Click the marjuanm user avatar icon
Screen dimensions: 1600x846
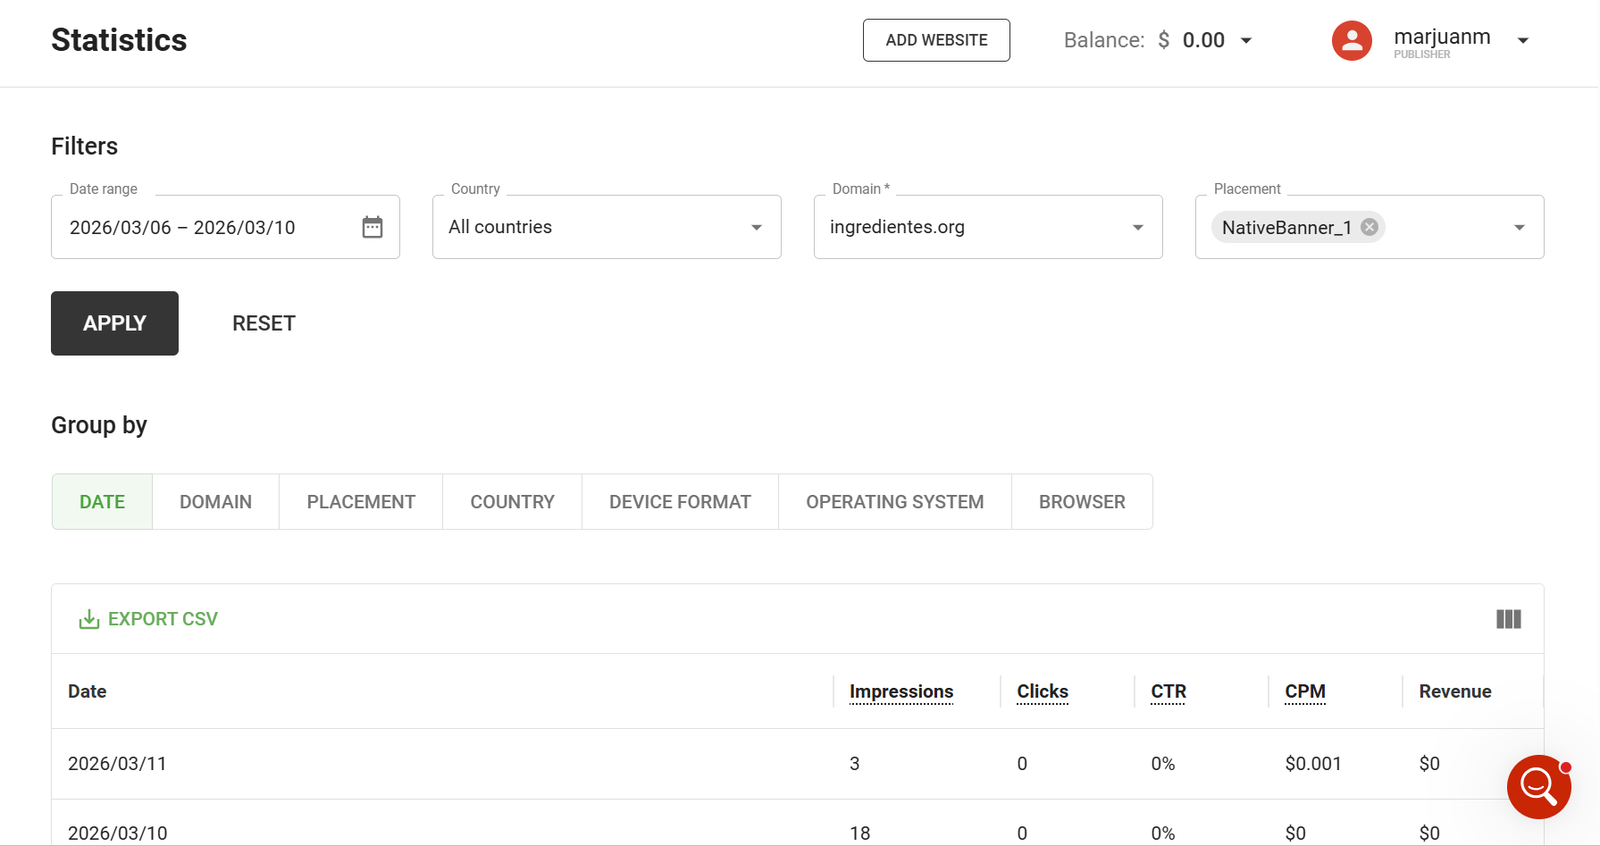point(1351,41)
